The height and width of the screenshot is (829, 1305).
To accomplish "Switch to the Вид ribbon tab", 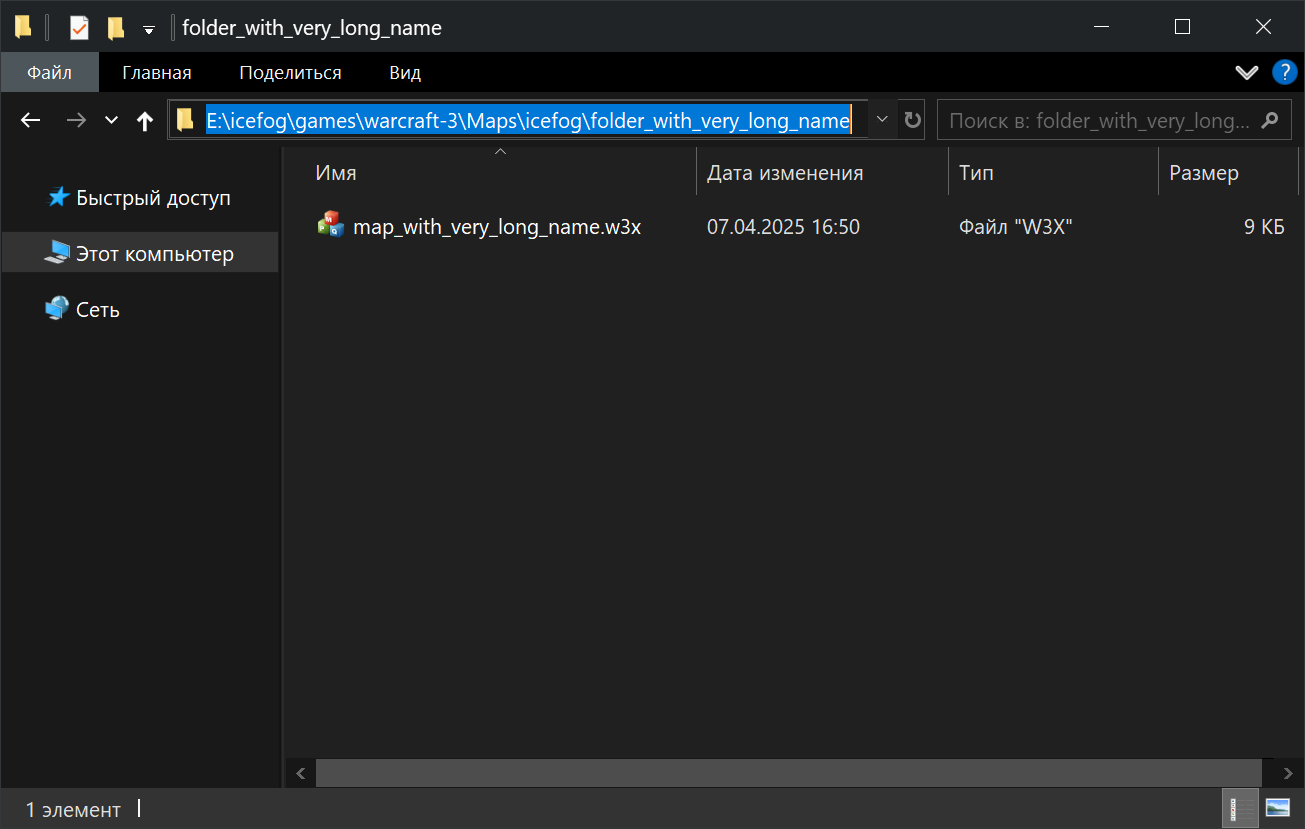I will tap(405, 73).
